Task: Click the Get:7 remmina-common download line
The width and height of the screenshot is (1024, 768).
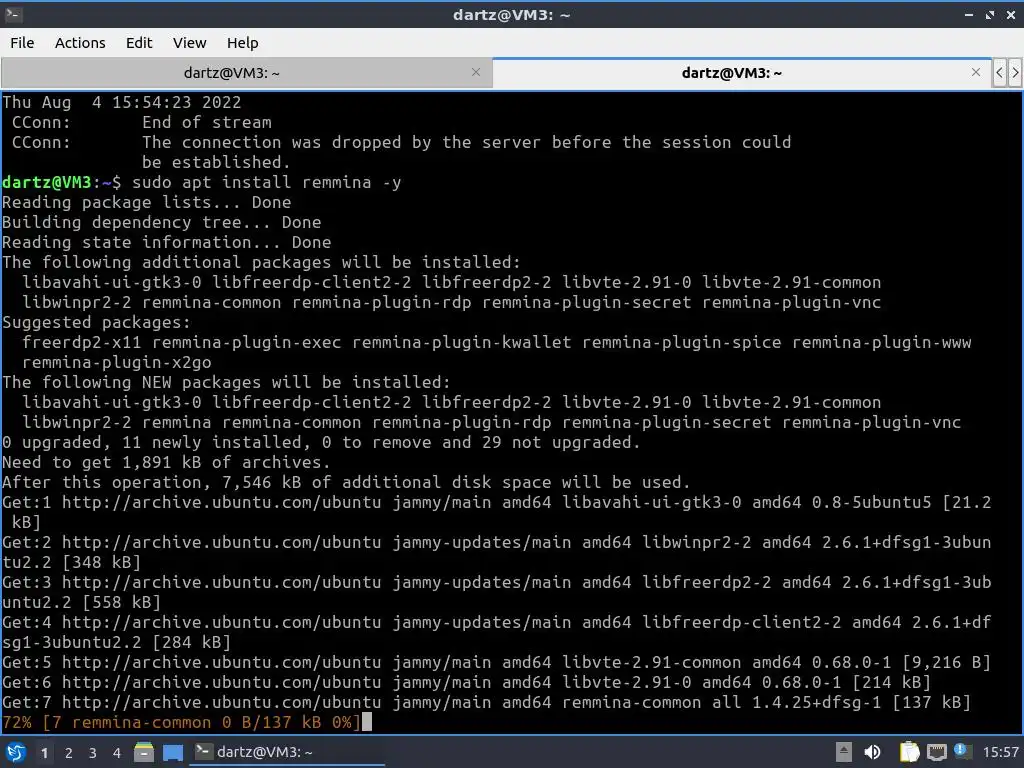Action: (487, 702)
